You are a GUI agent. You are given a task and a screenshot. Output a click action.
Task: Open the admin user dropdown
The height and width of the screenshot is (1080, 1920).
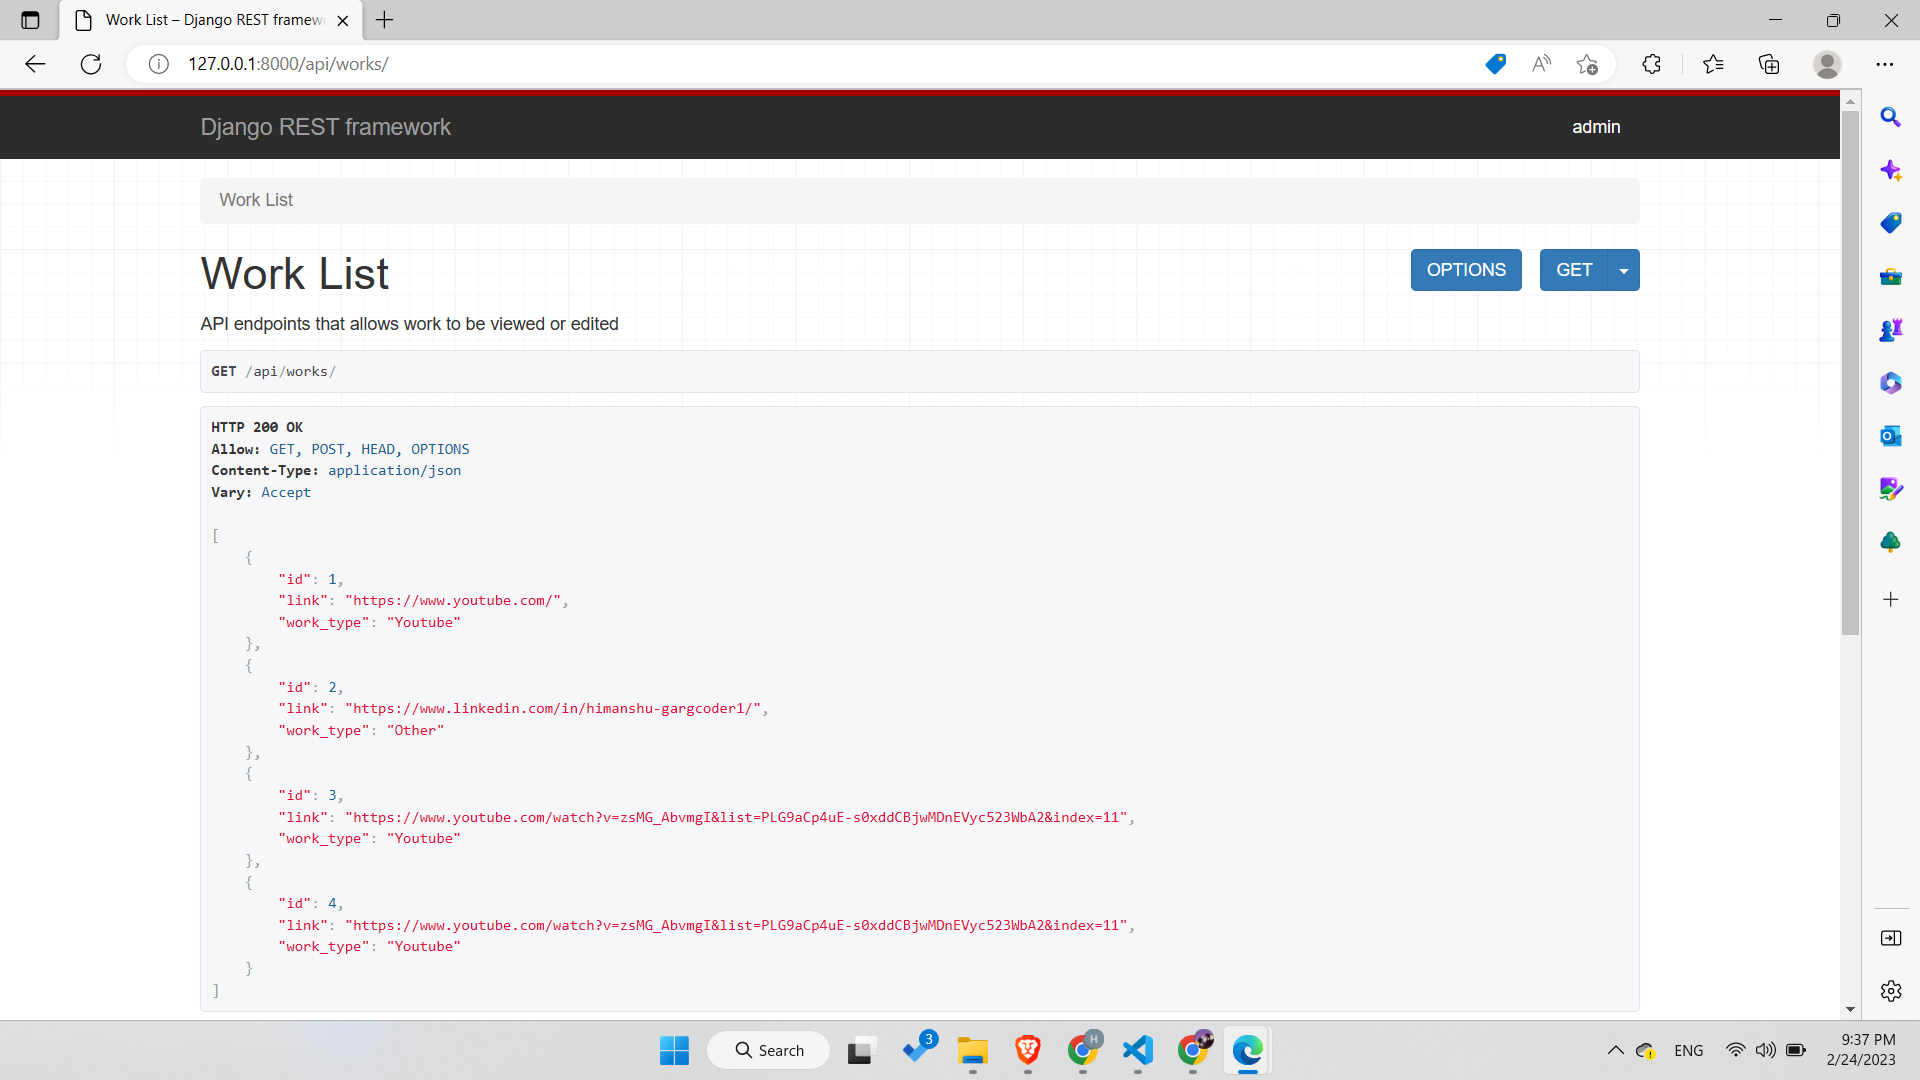click(x=1595, y=127)
